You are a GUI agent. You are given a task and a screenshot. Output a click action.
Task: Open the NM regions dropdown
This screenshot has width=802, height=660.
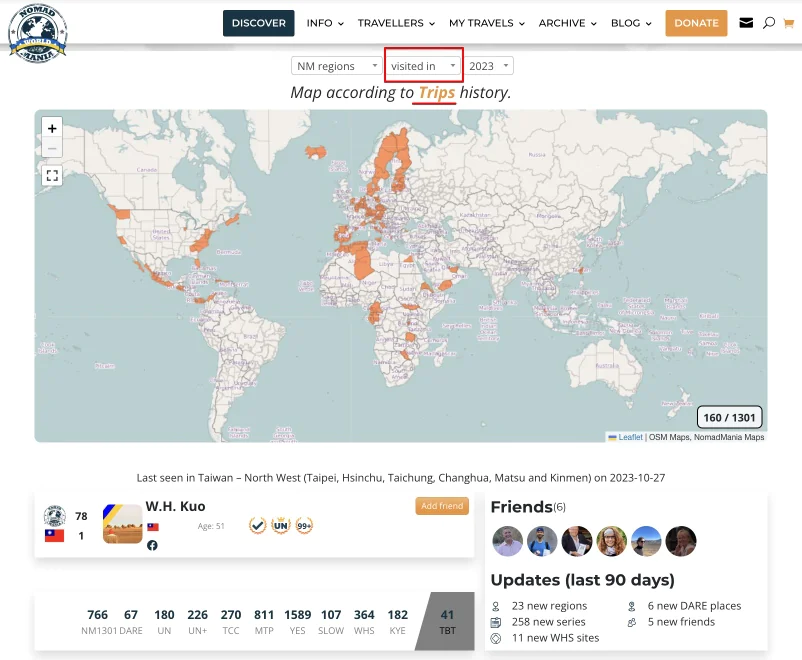(x=336, y=66)
